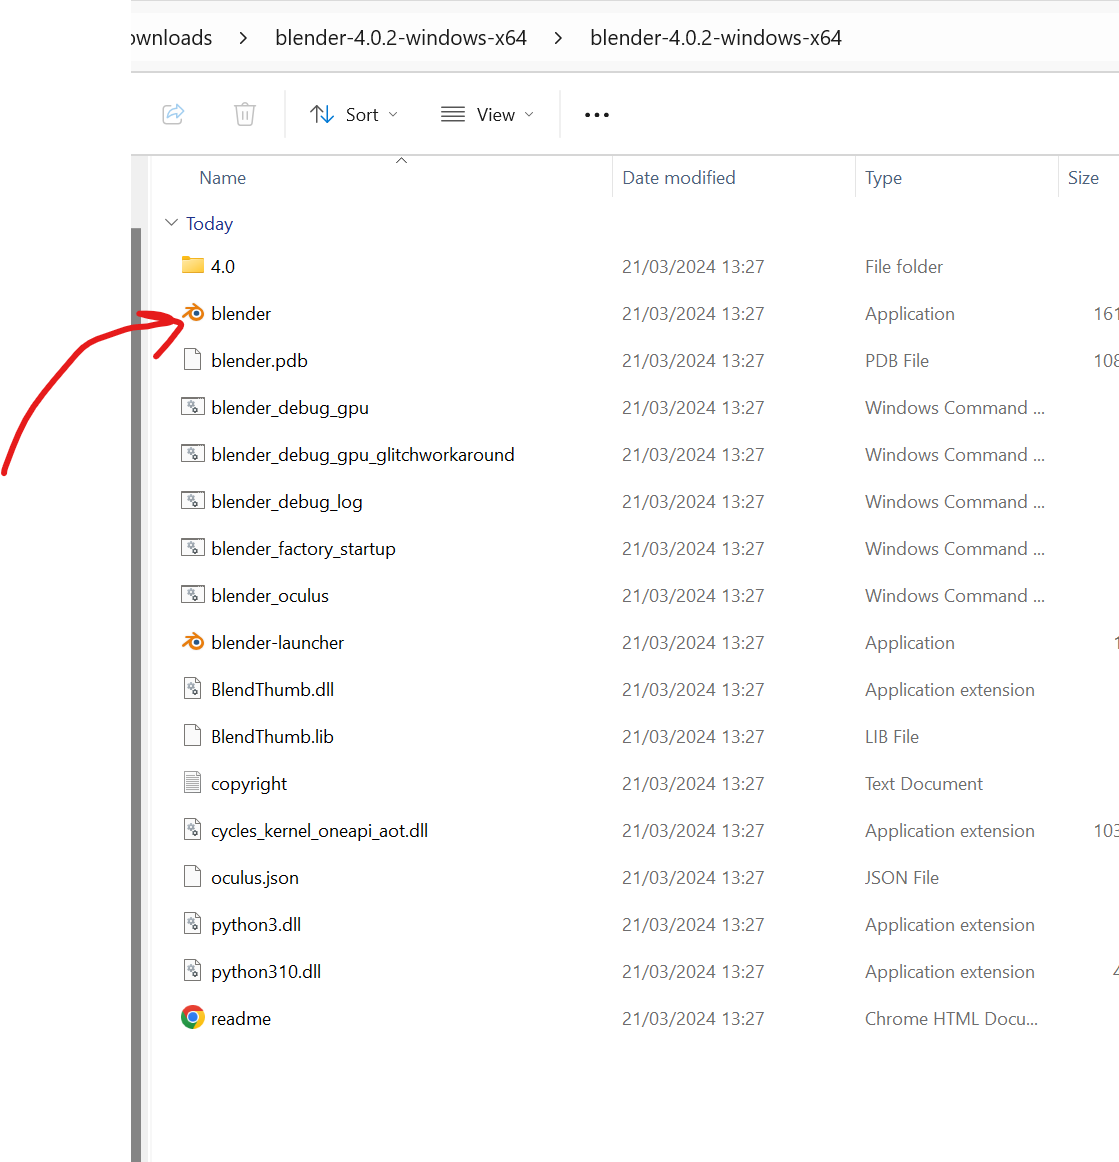Sort by Date modified column header

click(x=678, y=178)
